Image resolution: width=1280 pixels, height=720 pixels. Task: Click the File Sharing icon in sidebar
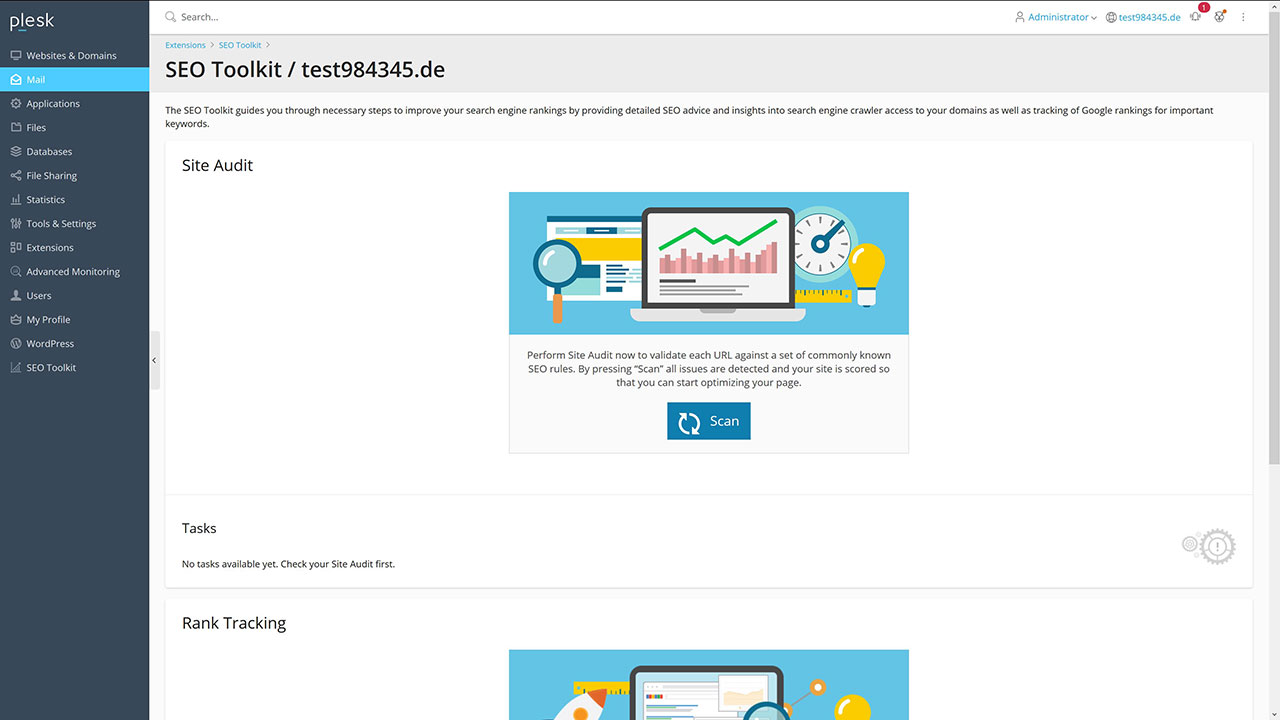click(x=16, y=176)
